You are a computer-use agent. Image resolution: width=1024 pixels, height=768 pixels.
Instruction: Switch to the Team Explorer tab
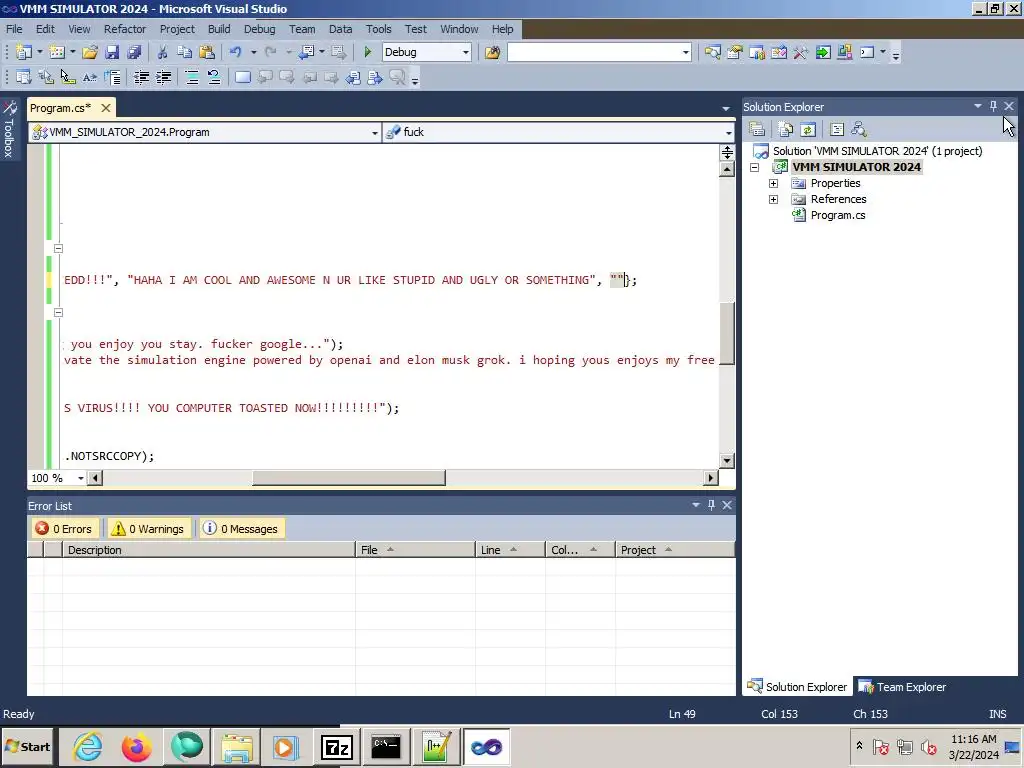click(x=903, y=687)
